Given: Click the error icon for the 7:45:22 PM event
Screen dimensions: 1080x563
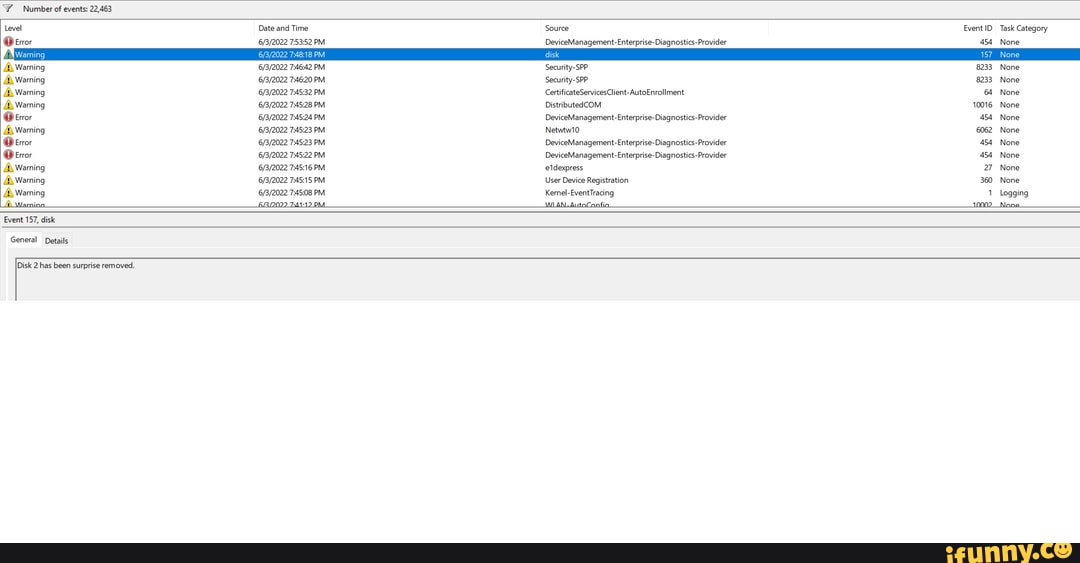Looking at the screenshot, I should click(9, 155).
